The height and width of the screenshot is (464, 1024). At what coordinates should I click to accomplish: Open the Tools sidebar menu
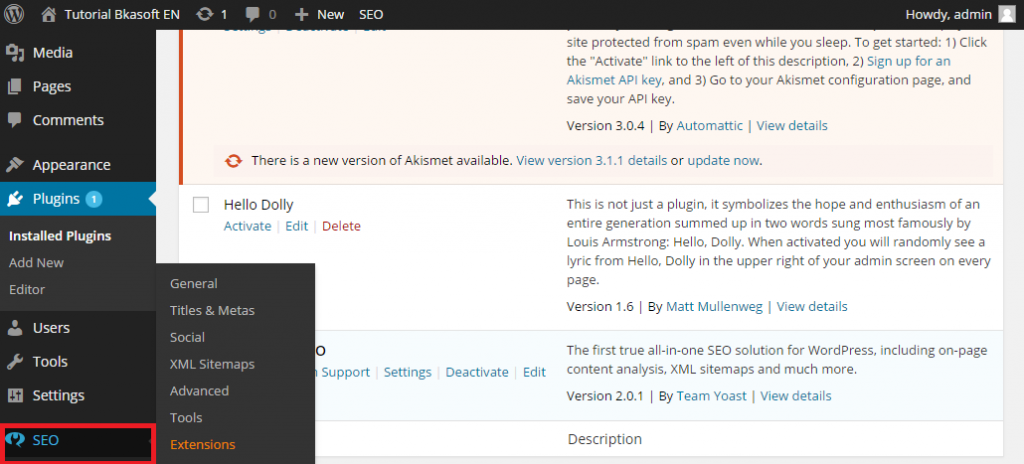[x=50, y=361]
